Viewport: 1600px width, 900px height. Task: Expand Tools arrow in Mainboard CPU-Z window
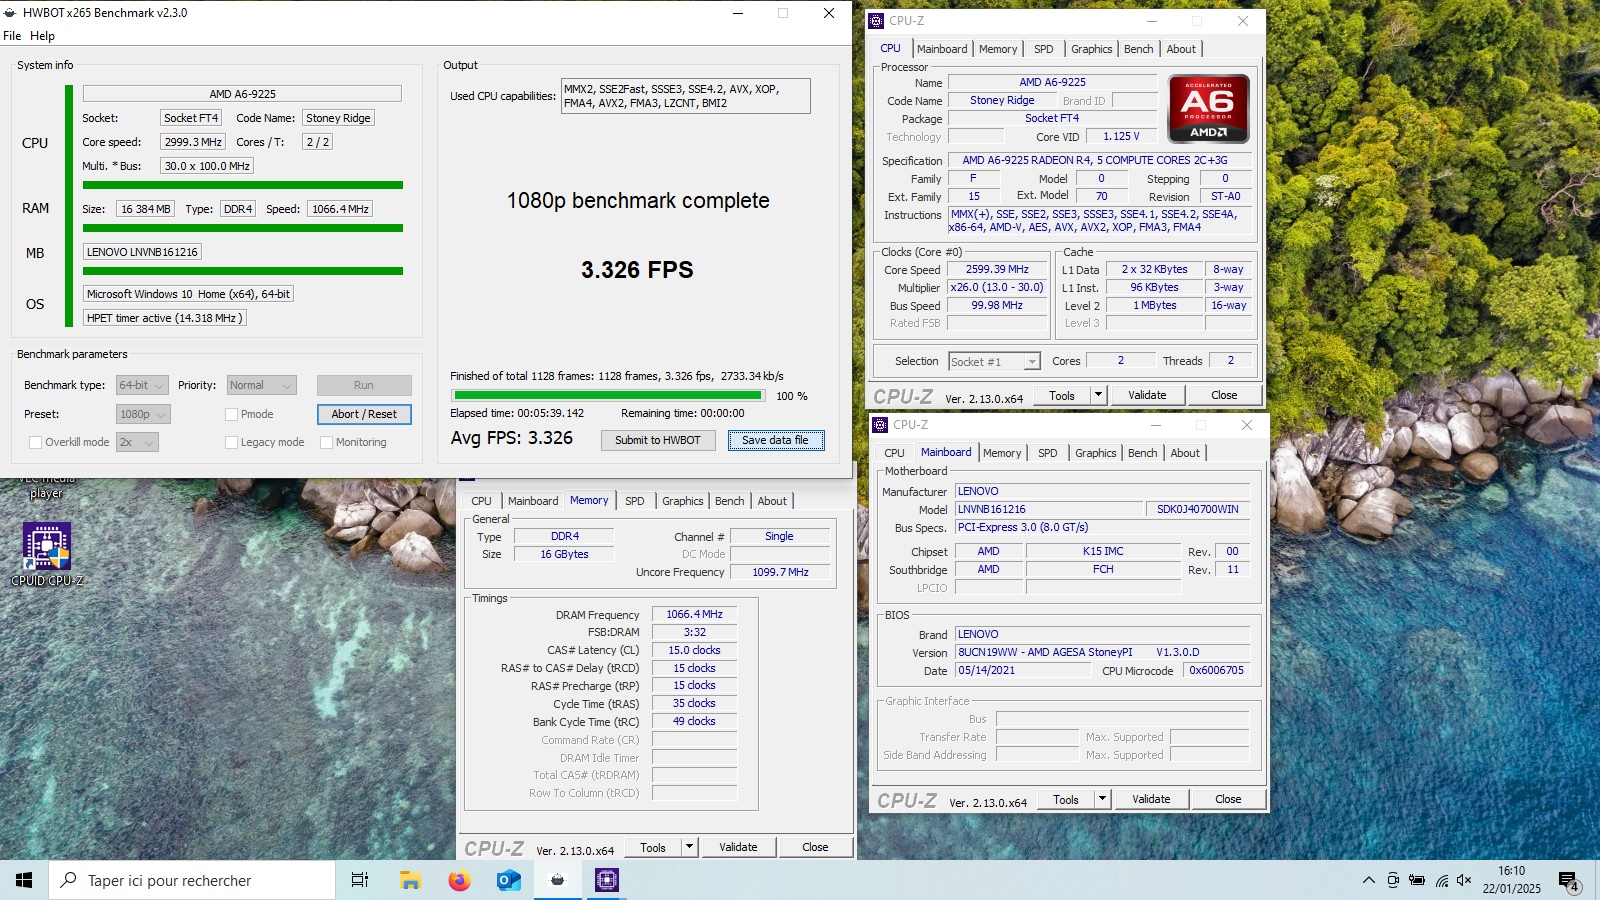[1102, 799]
